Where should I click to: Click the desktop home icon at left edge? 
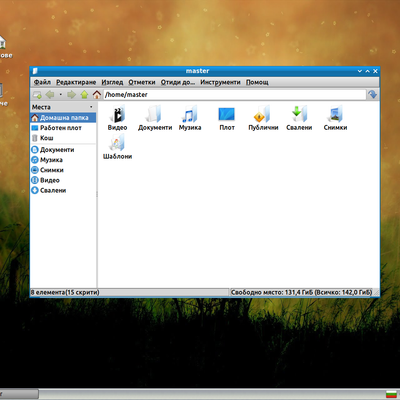click(x=3, y=43)
